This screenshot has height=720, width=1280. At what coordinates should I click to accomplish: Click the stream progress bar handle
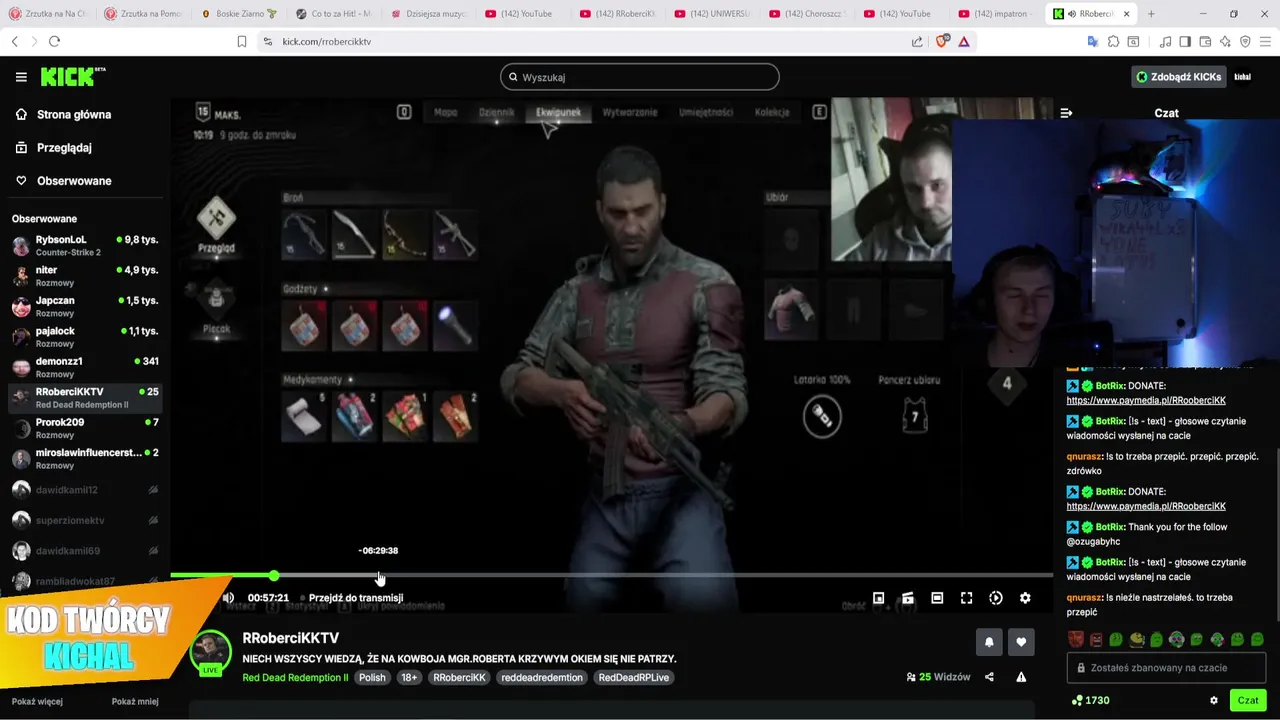tap(274, 576)
